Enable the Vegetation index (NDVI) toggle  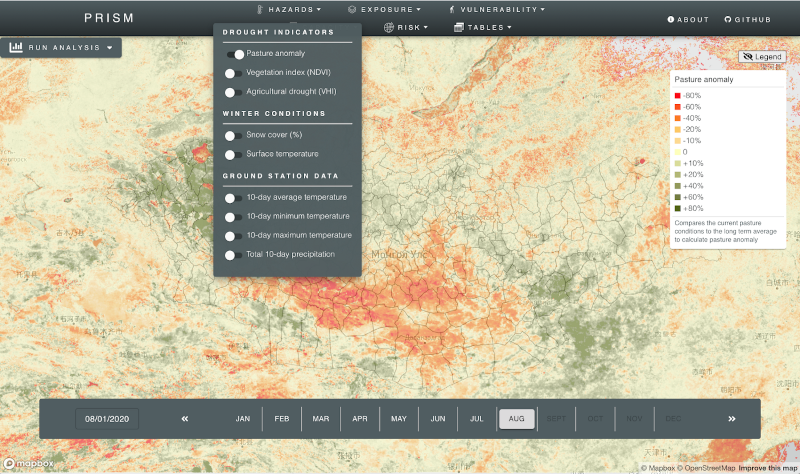pos(233,73)
